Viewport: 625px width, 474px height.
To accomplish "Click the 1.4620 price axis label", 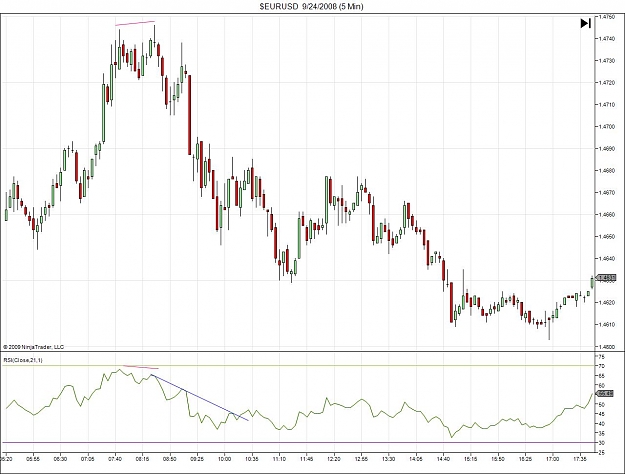I will 607,303.
